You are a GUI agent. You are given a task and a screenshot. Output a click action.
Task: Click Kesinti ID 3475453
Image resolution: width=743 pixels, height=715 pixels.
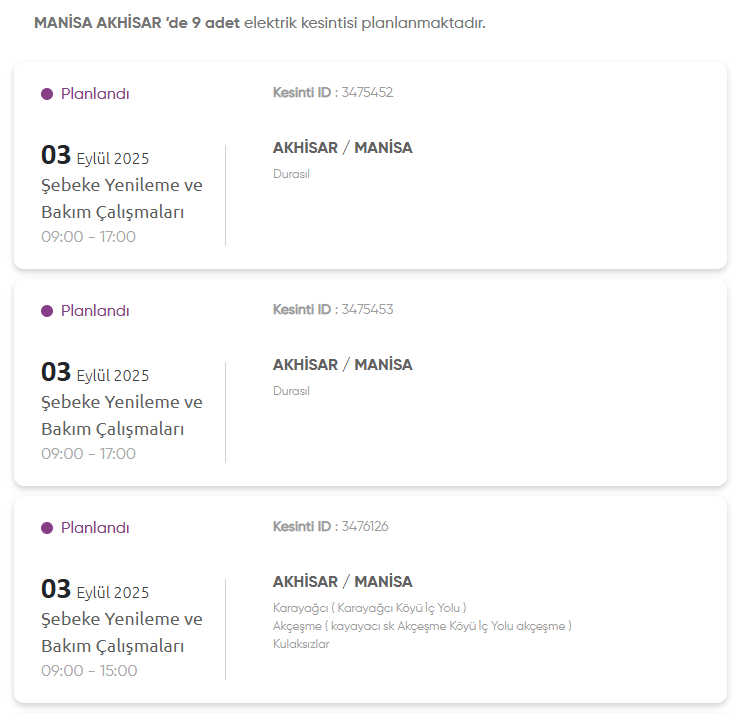333,310
